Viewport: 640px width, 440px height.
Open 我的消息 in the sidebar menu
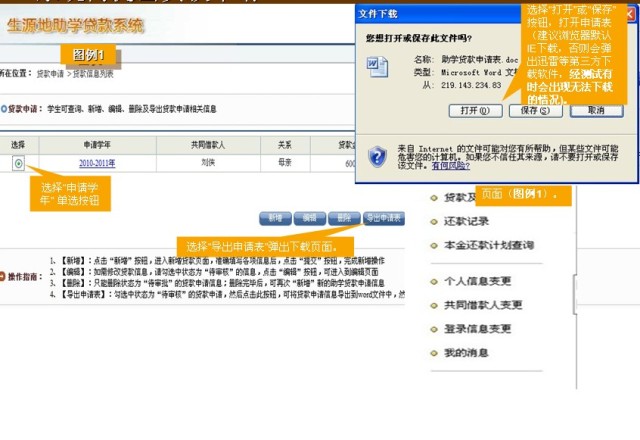(465, 353)
